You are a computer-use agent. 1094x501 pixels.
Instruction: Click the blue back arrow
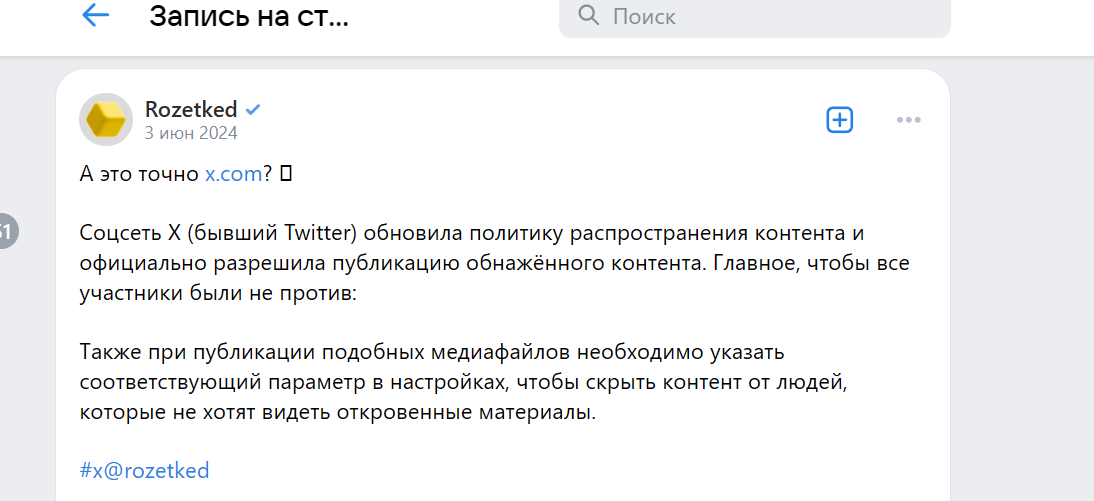(95, 16)
